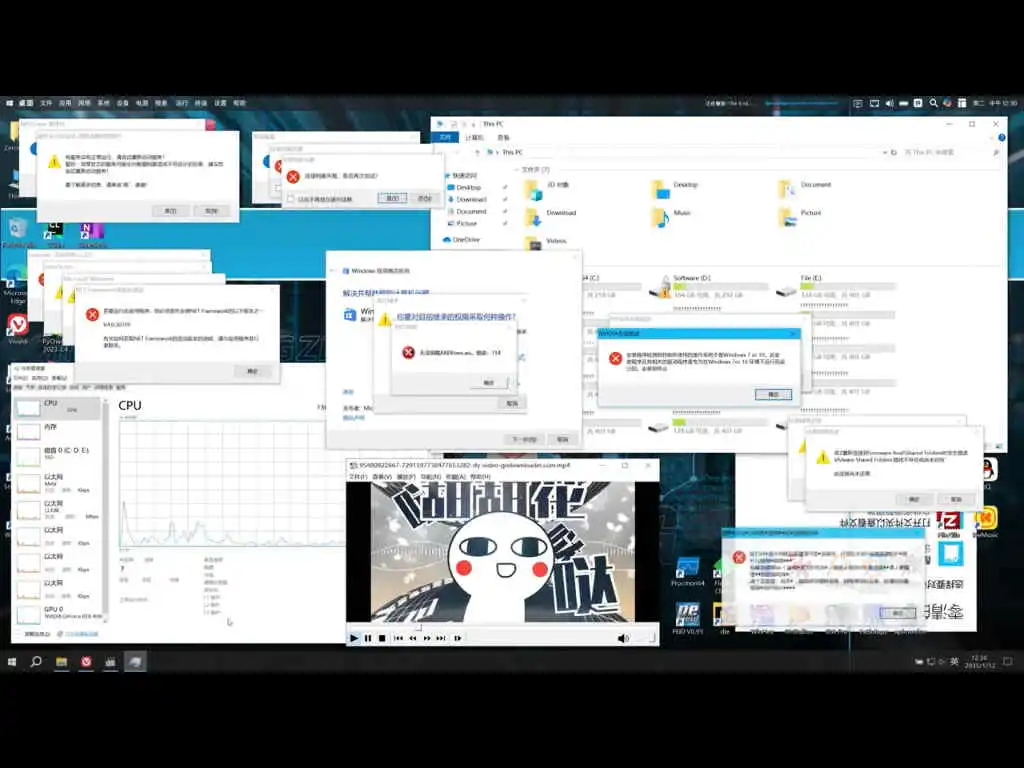Image resolution: width=1024 pixels, height=768 pixels.
Task: Click the magnifier icon in top menu bar
Action: click(x=933, y=103)
